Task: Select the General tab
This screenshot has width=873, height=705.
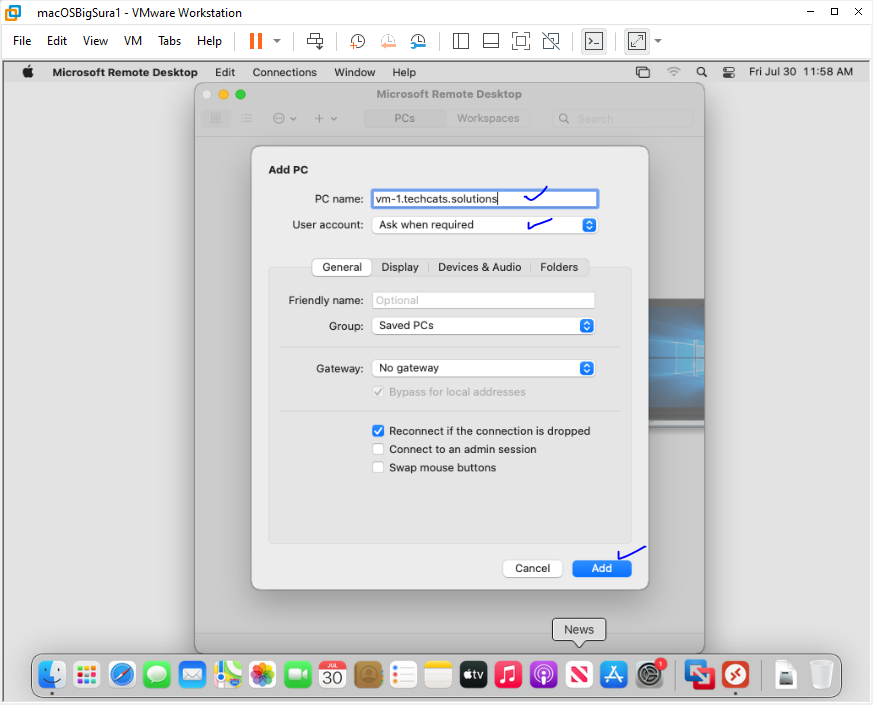Action: [x=342, y=267]
